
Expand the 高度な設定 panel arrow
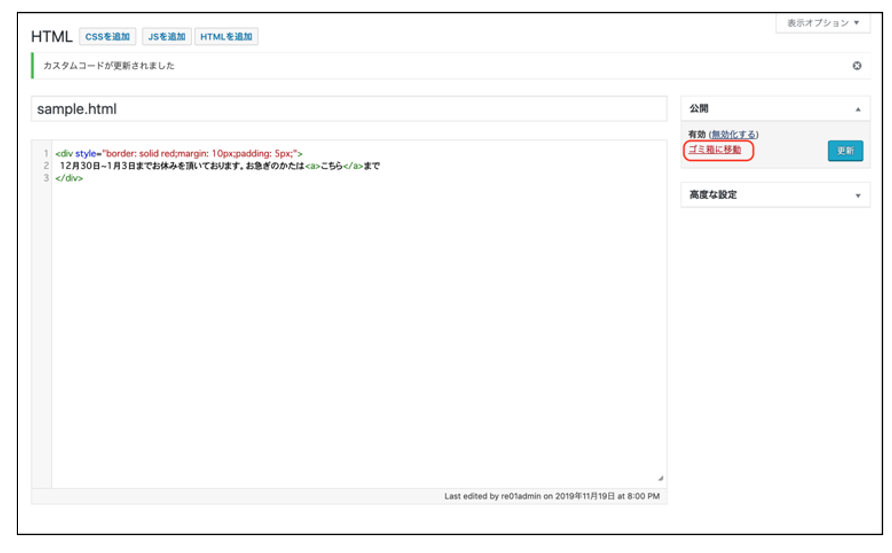(x=857, y=196)
